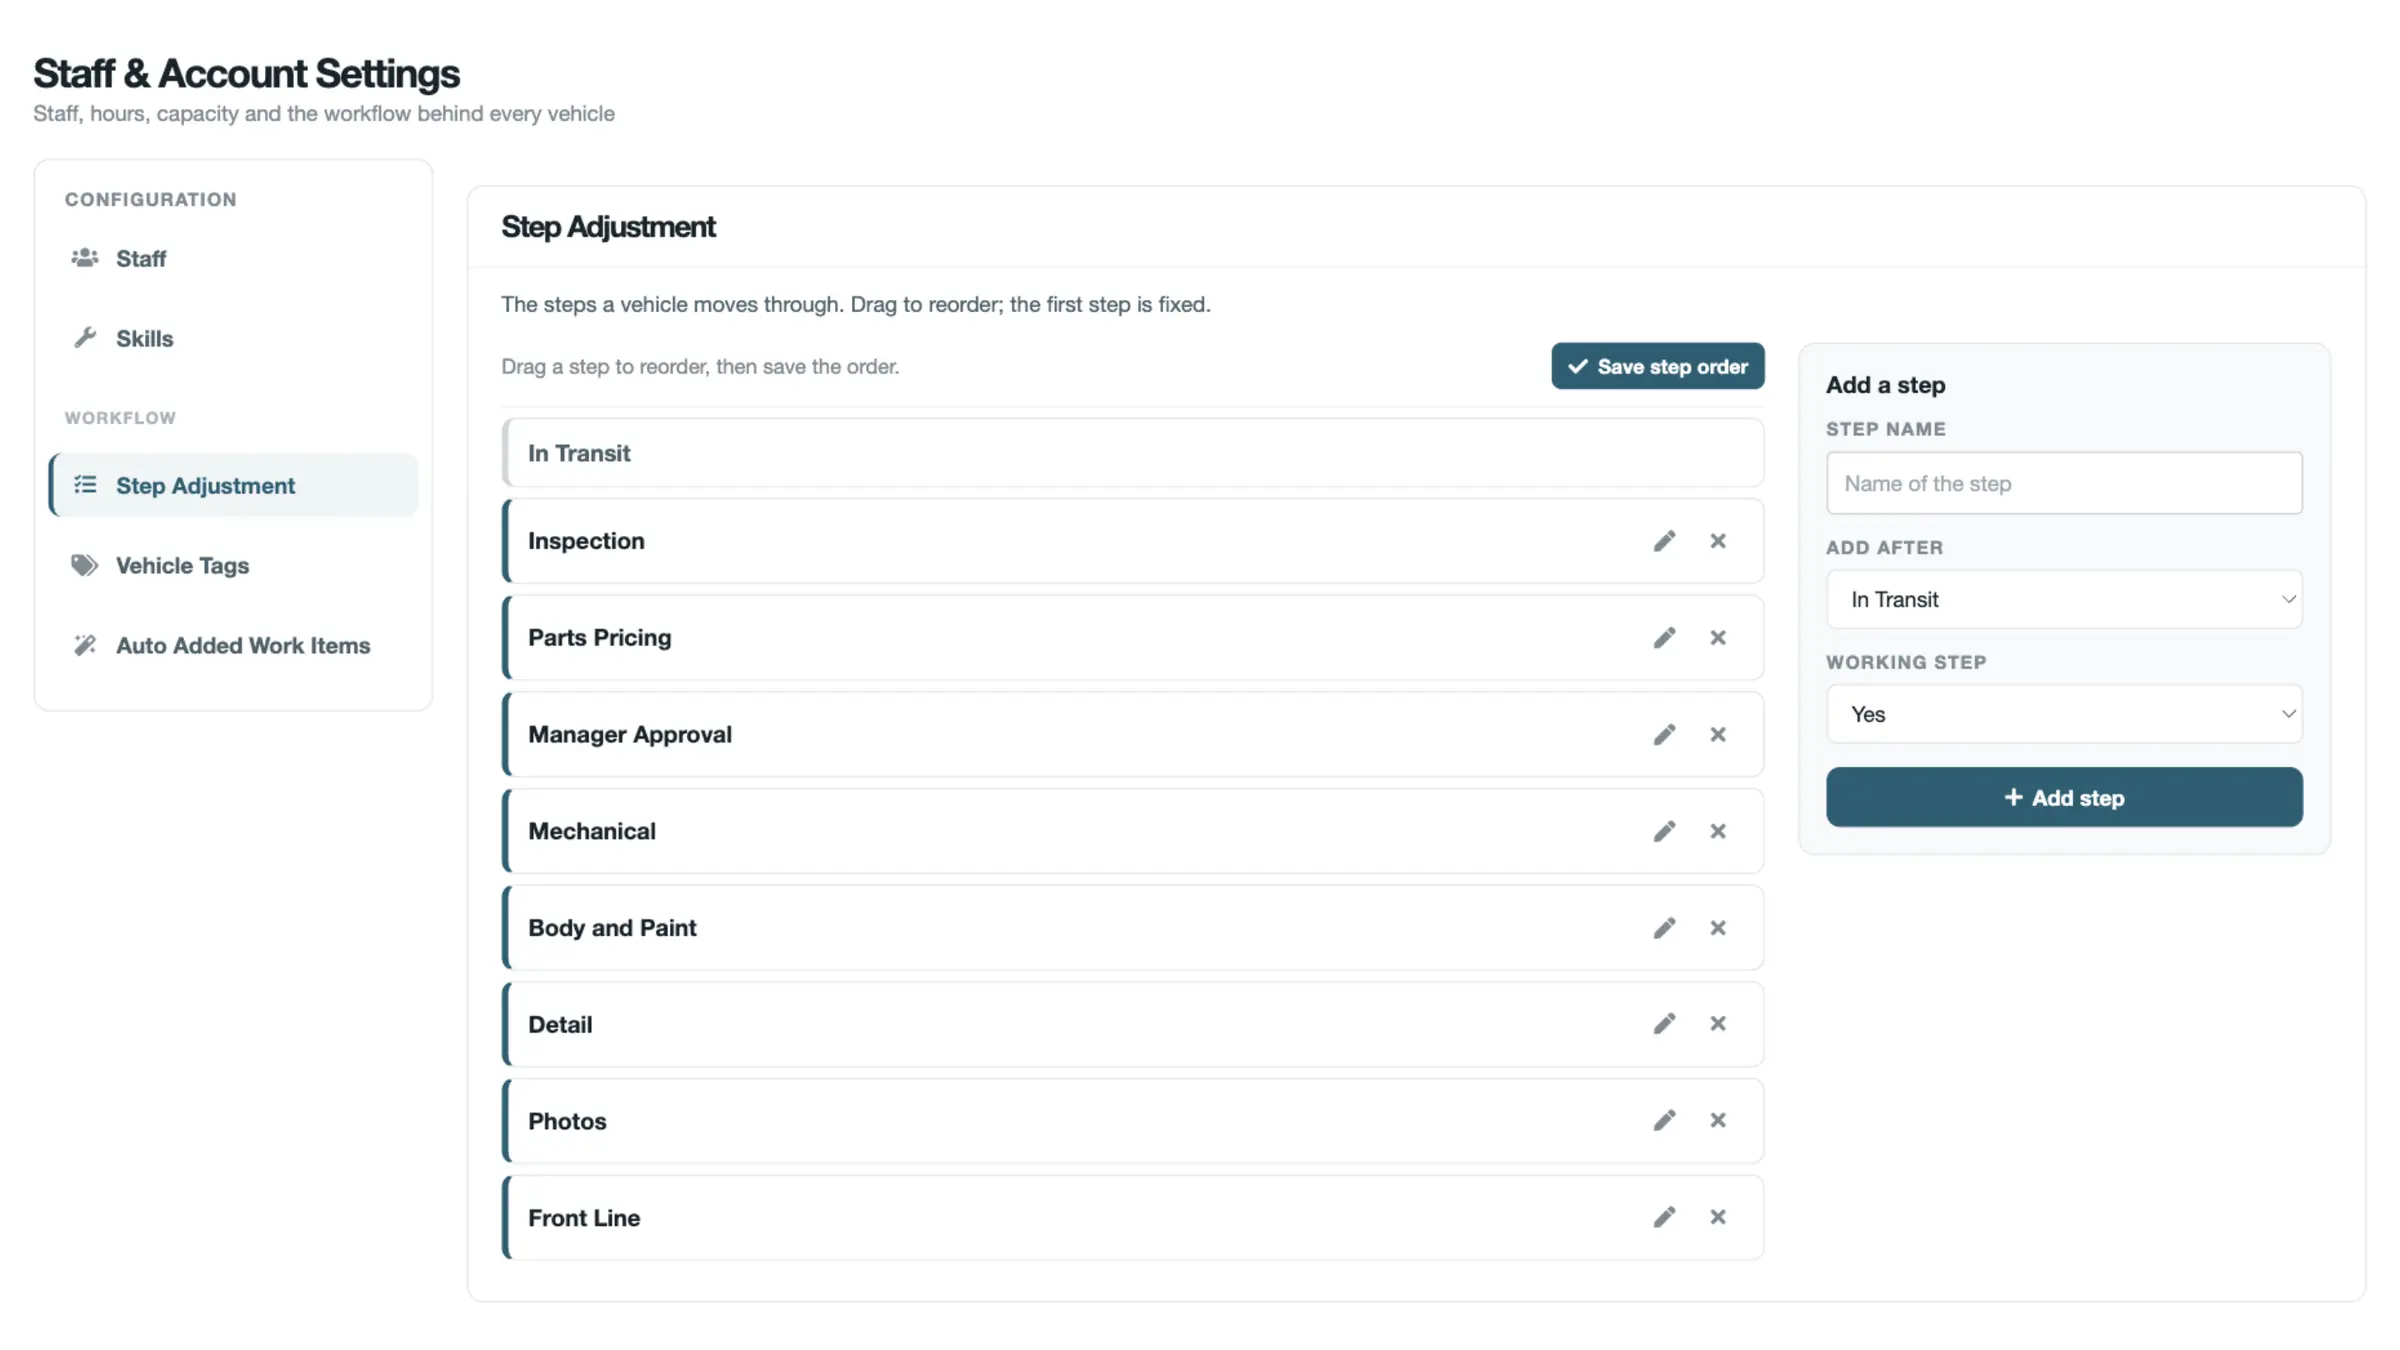Open Vehicle Tags page
This screenshot has height=1350, width=2400.
pos(233,566)
